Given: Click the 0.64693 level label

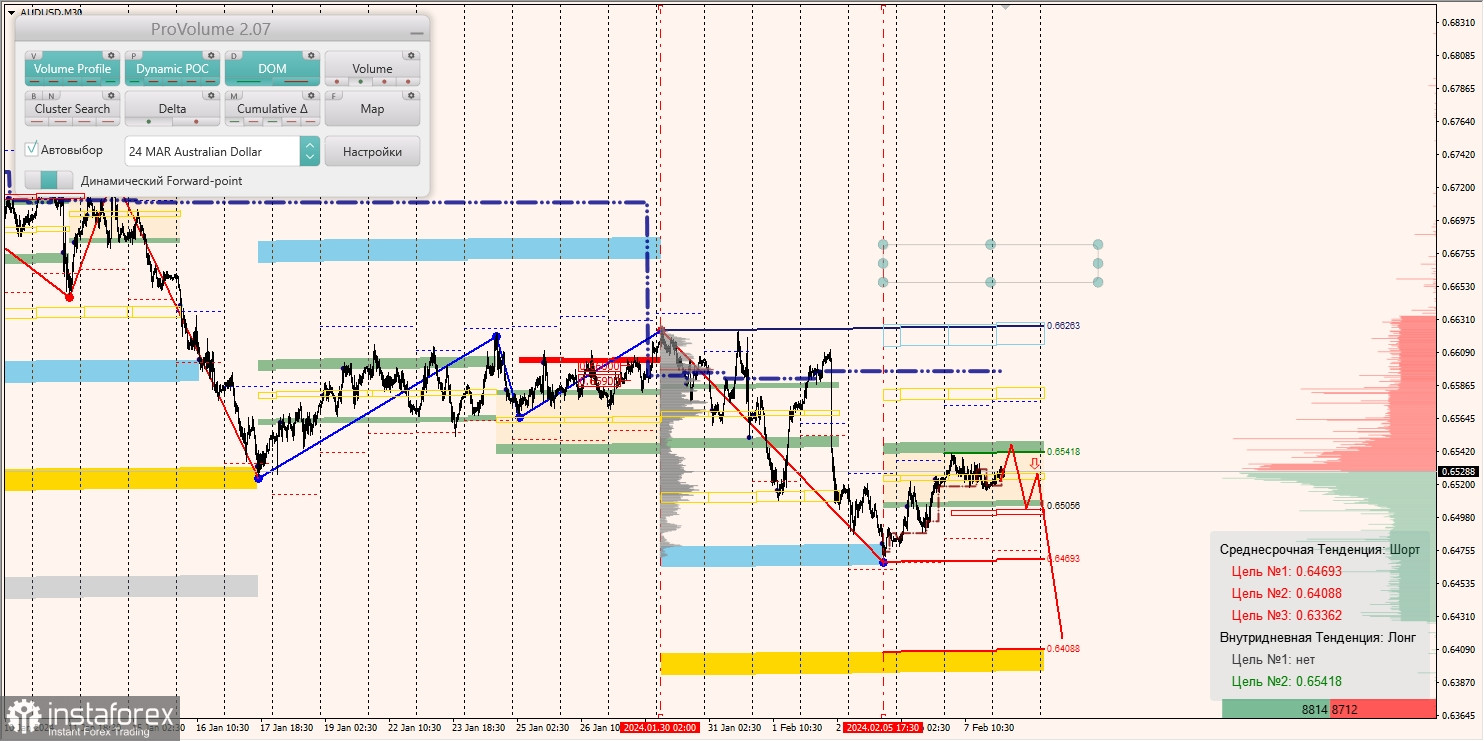Looking at the screenshot, I should [1063, 559].
